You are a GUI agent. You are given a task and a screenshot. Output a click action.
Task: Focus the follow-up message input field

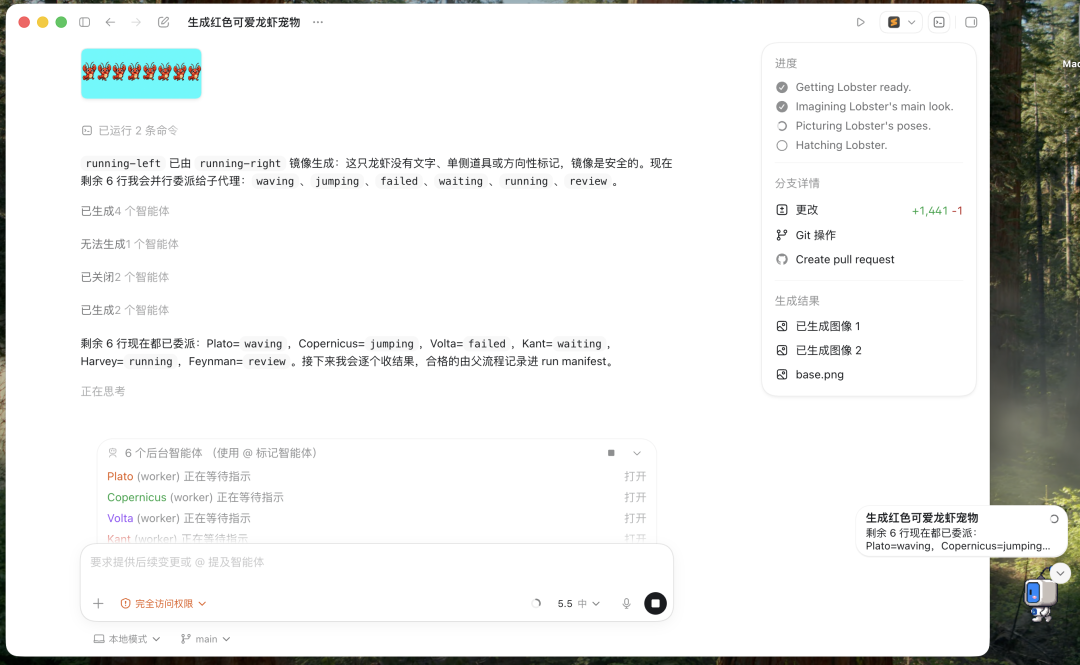pyautogui.click(x=376, y=562)
